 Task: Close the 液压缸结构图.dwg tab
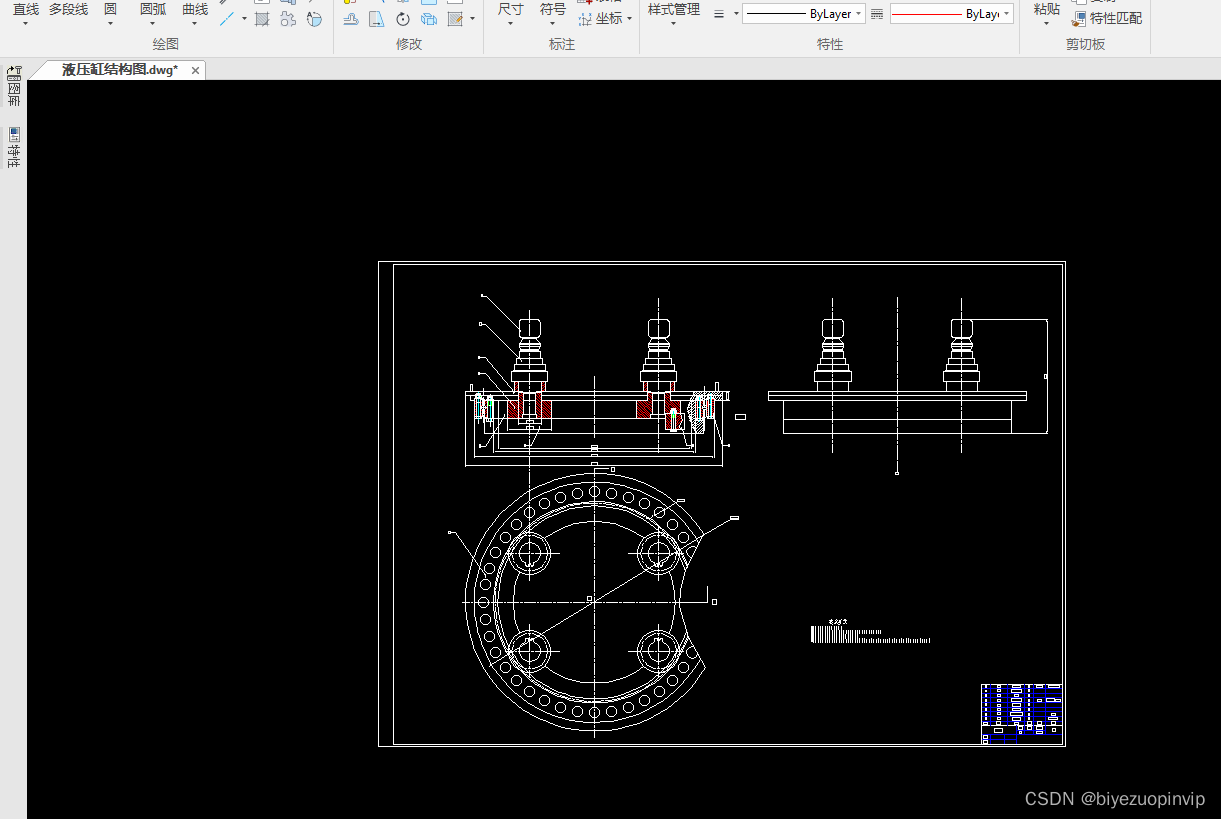196,70
